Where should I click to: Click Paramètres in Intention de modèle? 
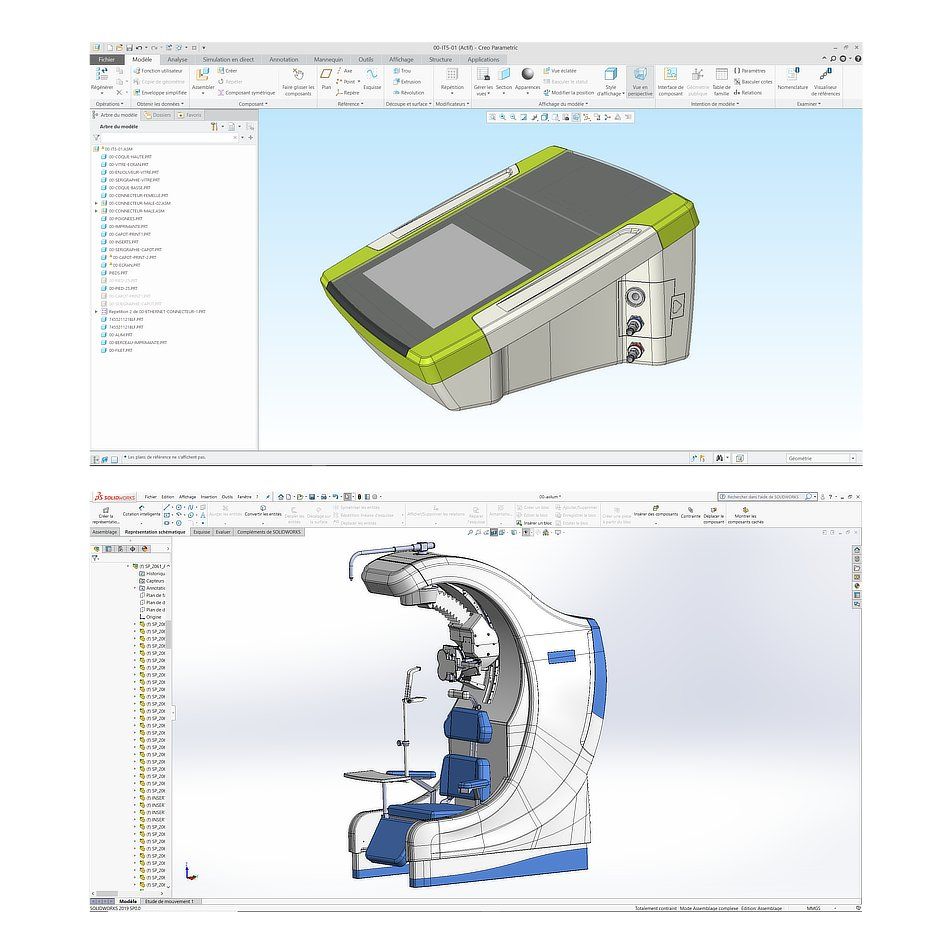pyautogui.click(x=750, y=71)
